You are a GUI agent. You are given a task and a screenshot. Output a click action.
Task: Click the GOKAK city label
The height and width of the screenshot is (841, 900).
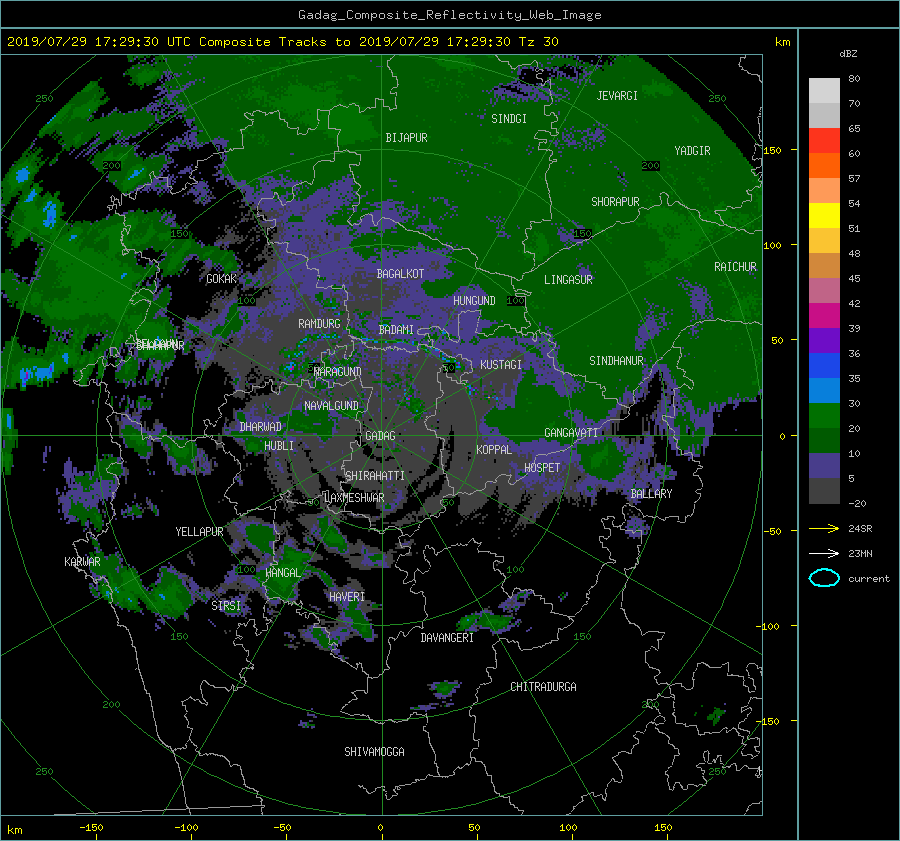[x=222, y=279]
